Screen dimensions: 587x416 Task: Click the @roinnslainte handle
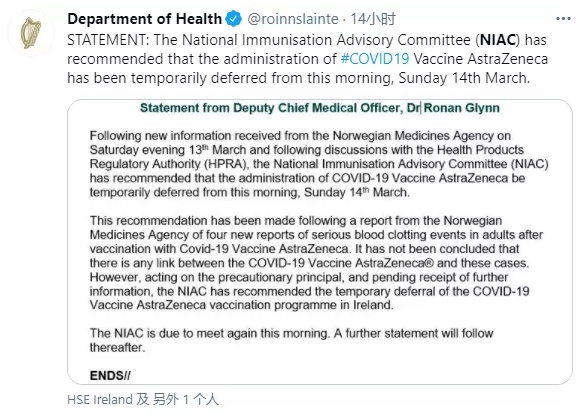293,19
